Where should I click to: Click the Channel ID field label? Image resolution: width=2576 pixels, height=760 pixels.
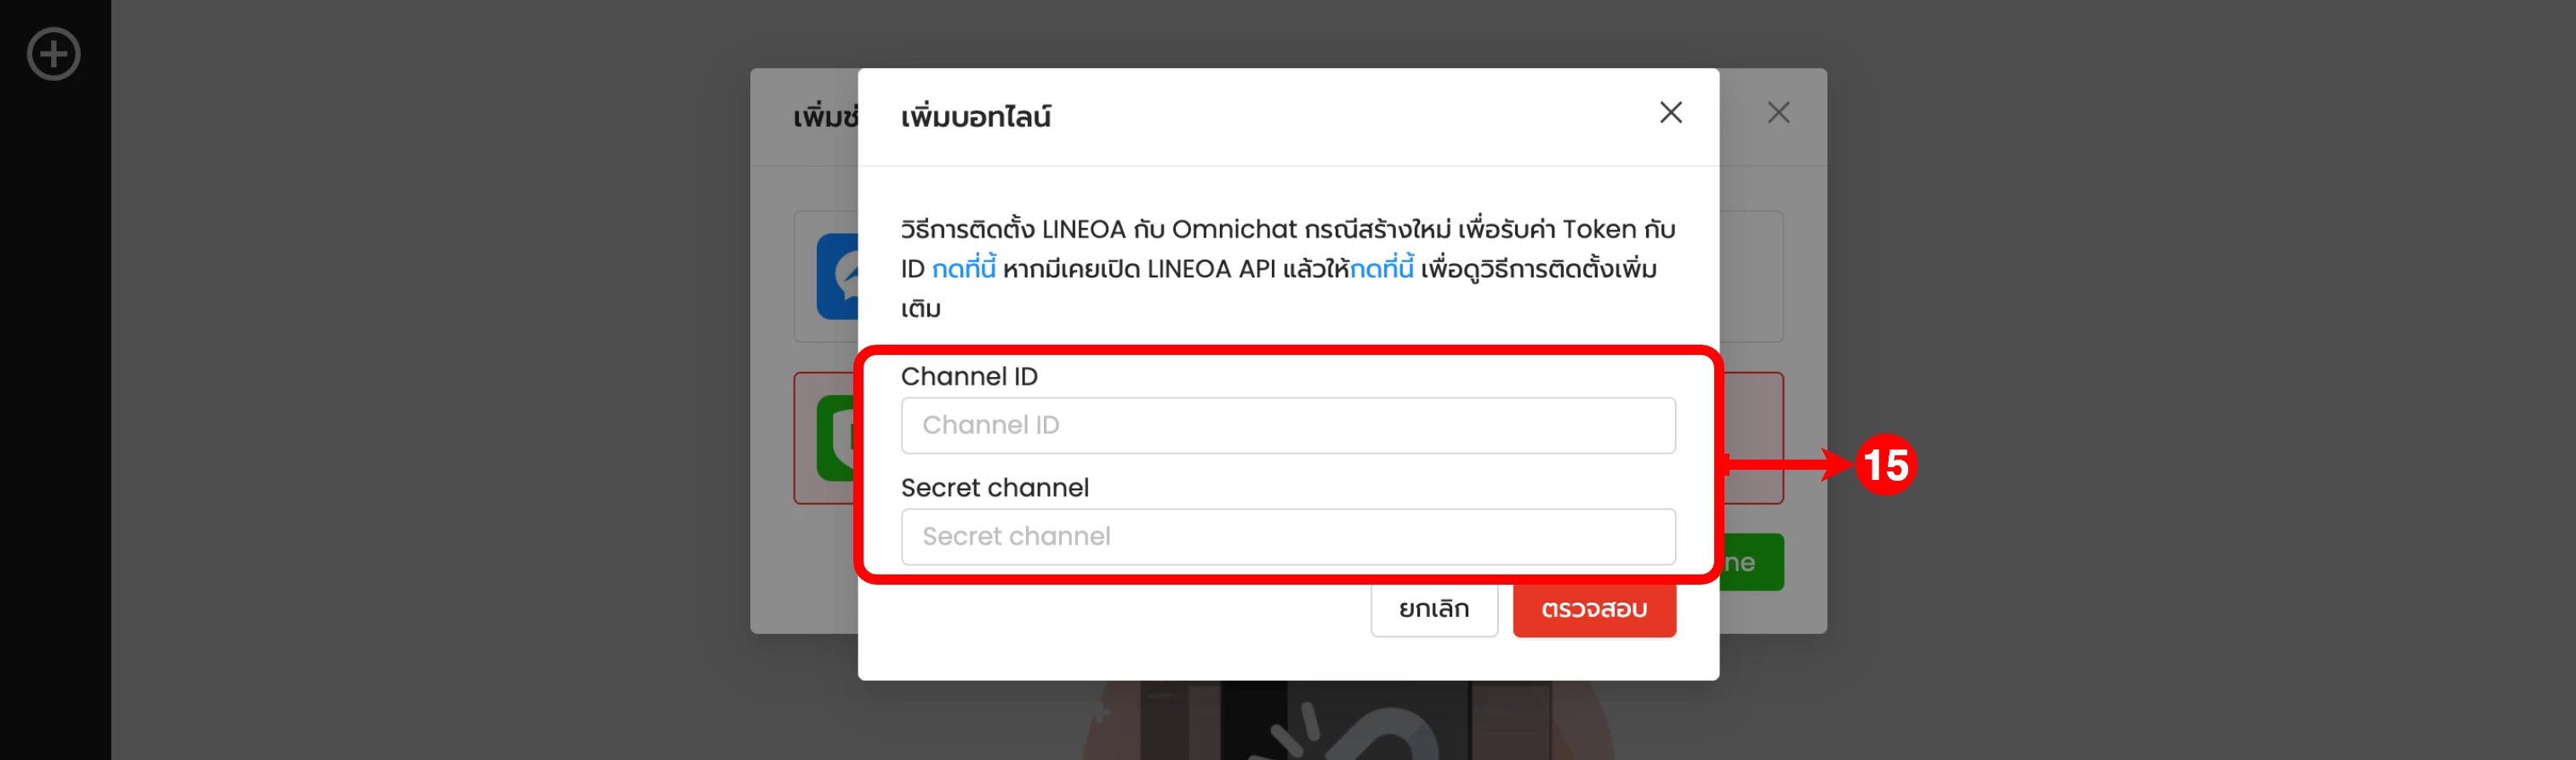(969, 376)
